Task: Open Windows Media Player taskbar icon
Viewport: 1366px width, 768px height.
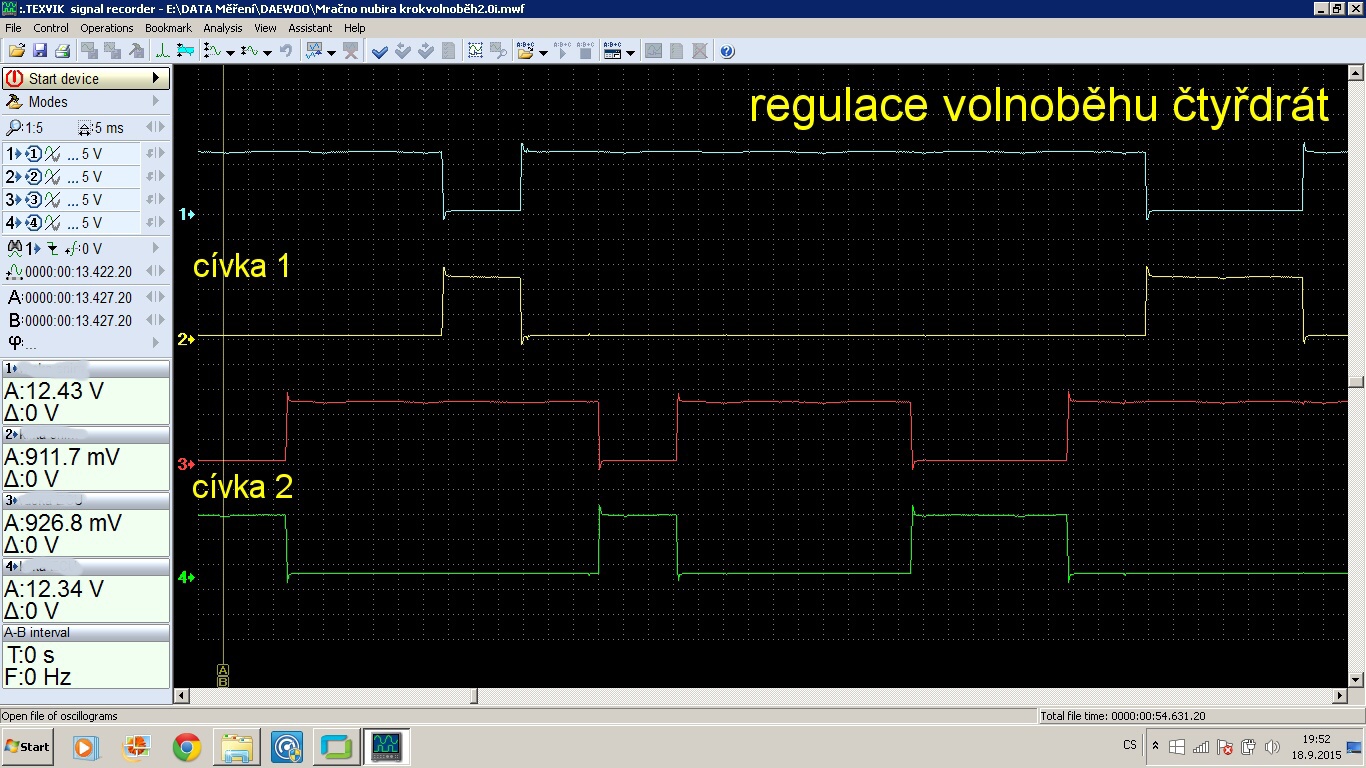Action: click(x=85, y=746)
